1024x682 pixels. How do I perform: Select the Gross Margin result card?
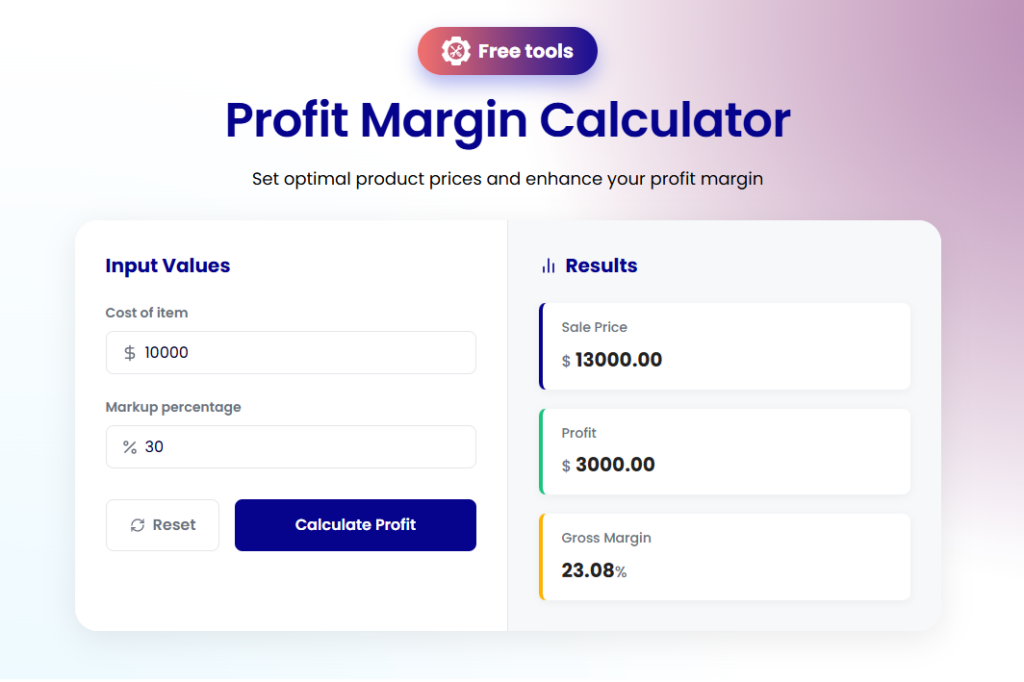724,556
